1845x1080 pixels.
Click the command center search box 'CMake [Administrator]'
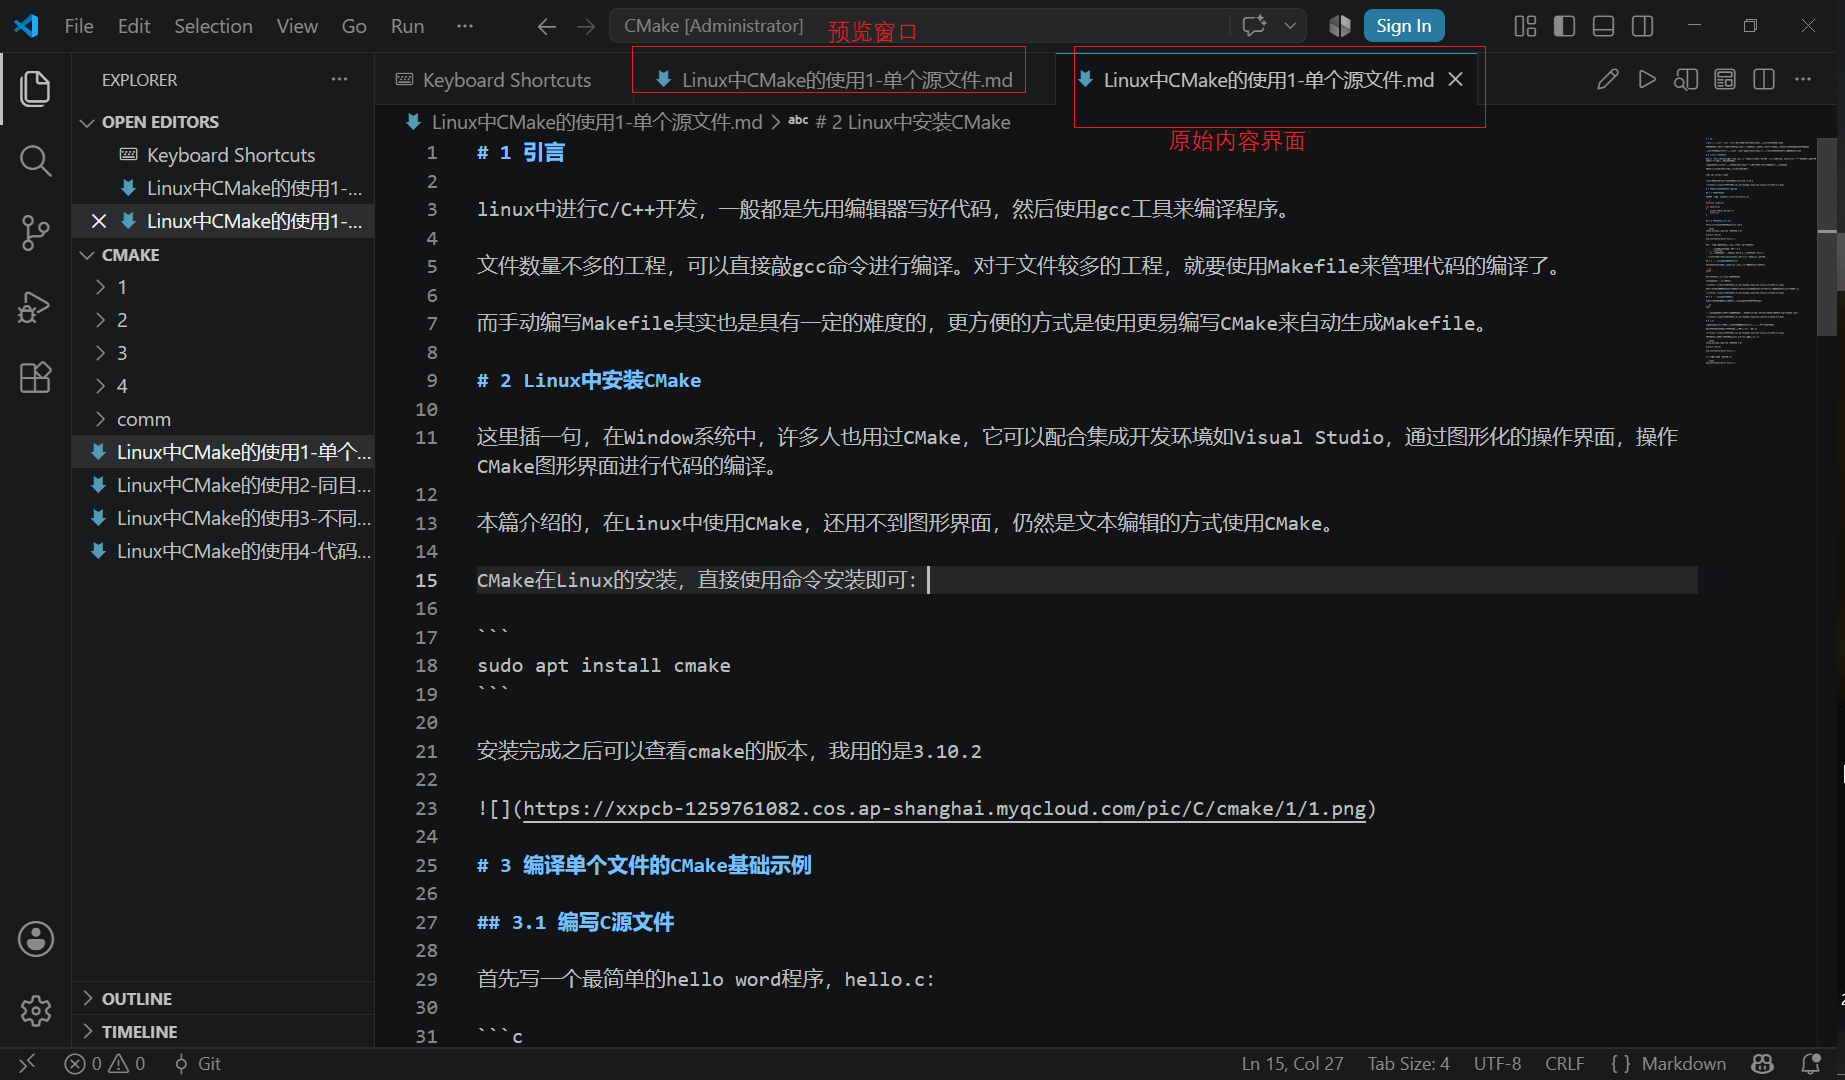pos(918,26)
